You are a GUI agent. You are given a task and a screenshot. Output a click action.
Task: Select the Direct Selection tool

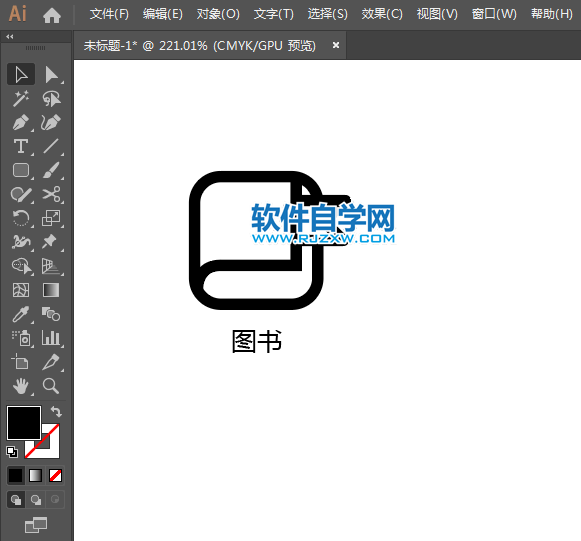pyautogui.click(x=51, y=74)
